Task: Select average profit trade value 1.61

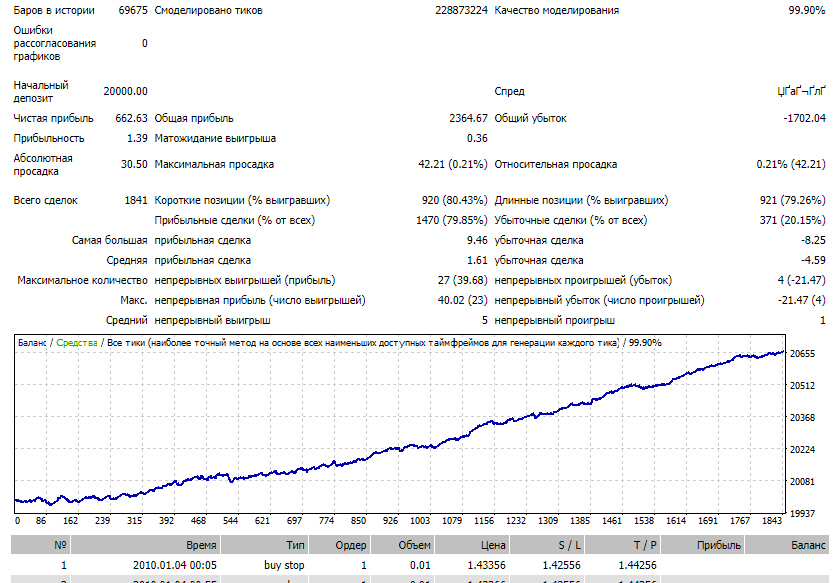Action: click(477, 260)
